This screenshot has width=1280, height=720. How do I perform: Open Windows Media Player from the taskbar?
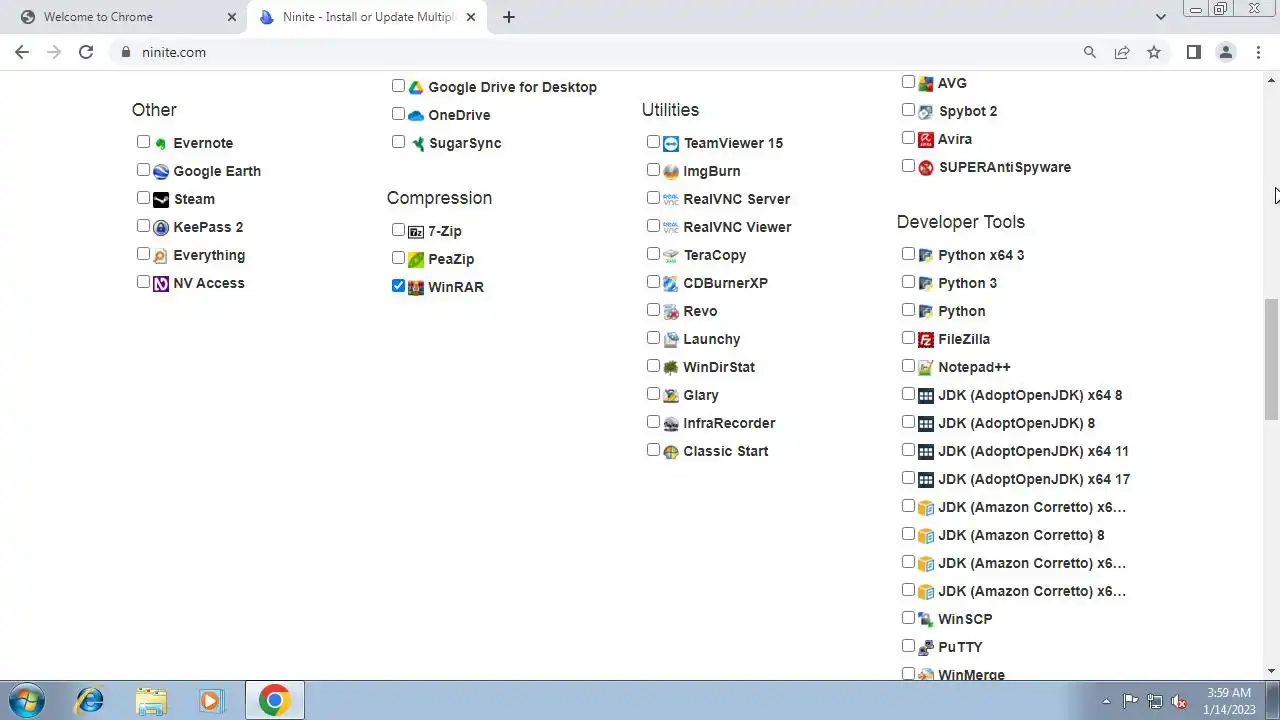click(211, 700)
